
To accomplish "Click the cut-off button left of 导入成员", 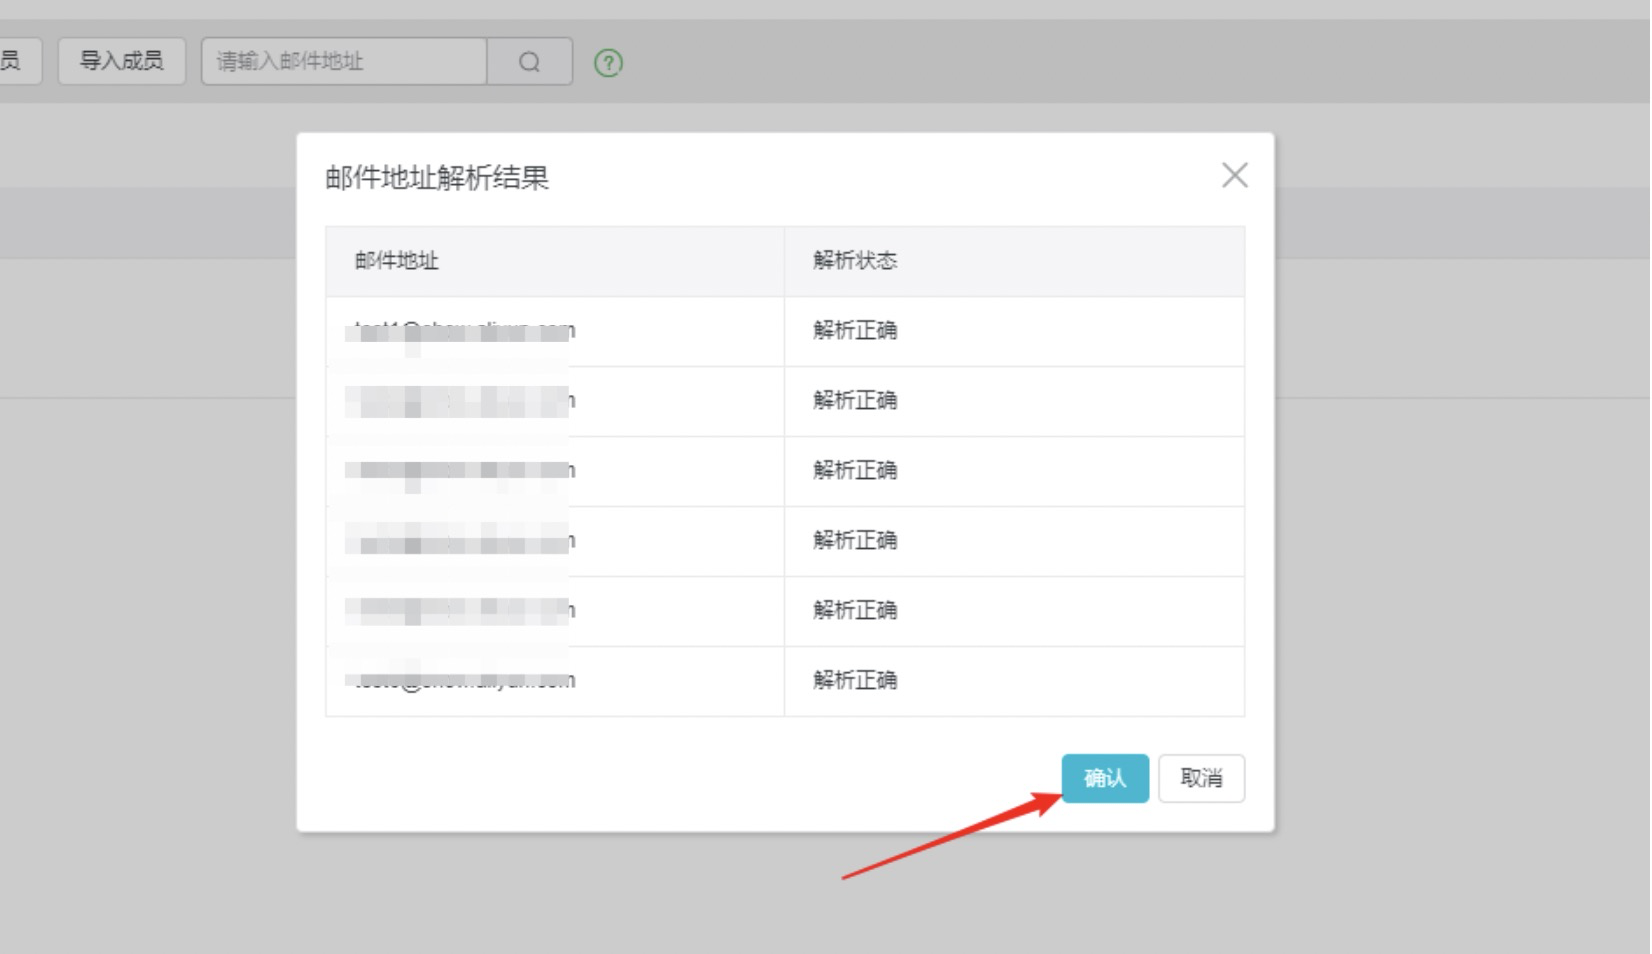I will 18,61.
